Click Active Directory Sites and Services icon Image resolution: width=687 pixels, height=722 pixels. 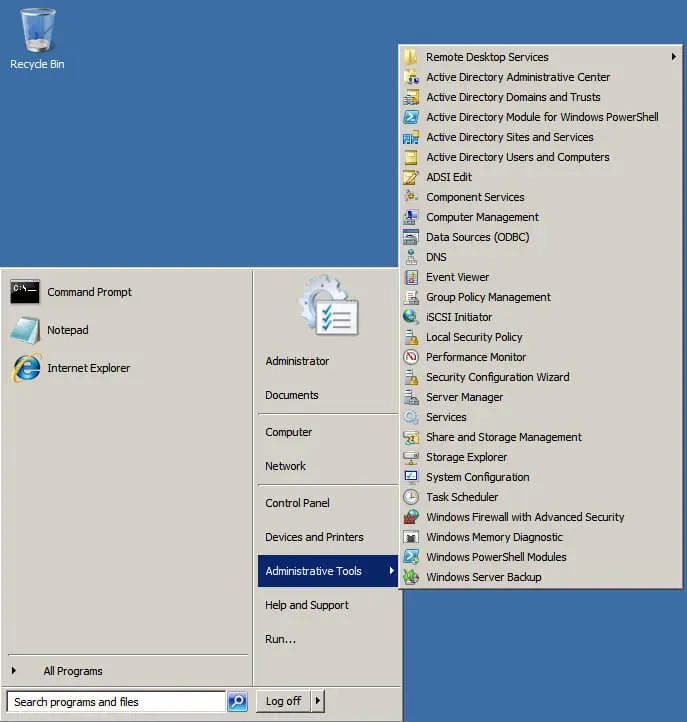[411, 137]
